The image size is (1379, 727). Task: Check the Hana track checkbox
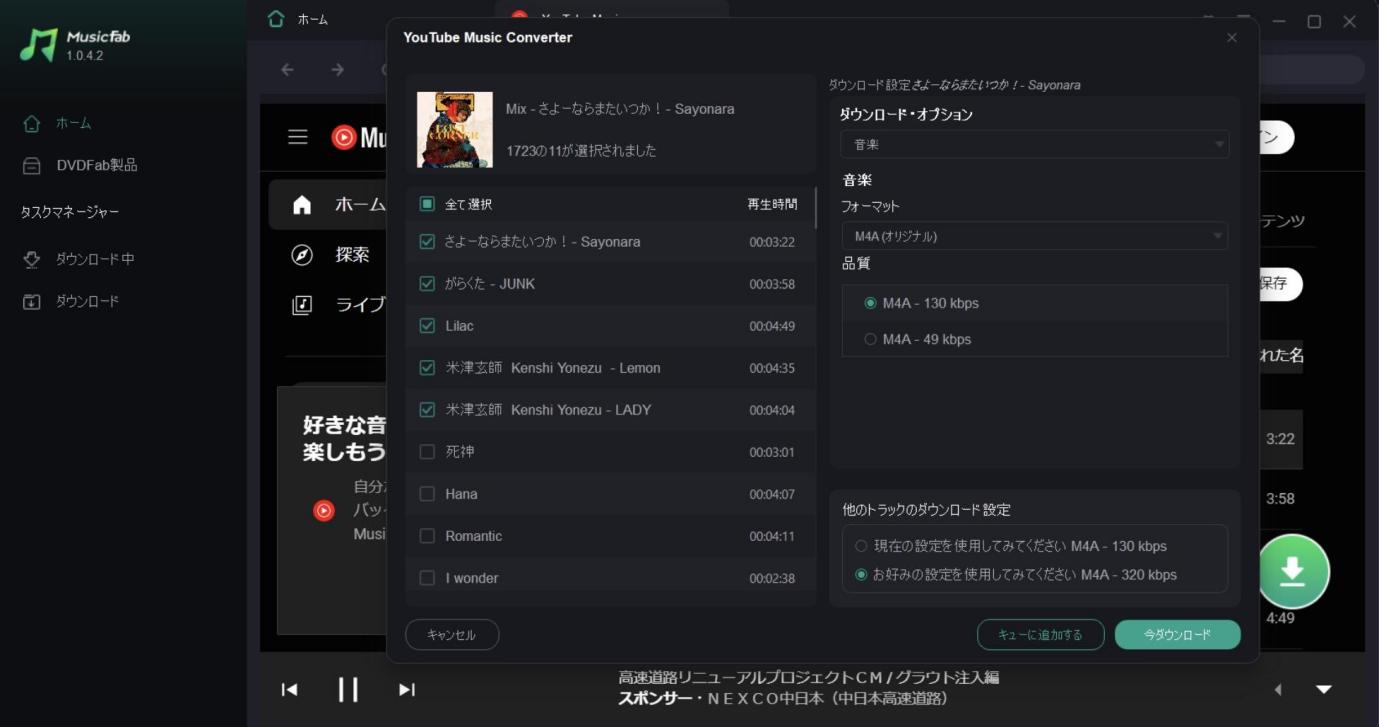[427, 494]
